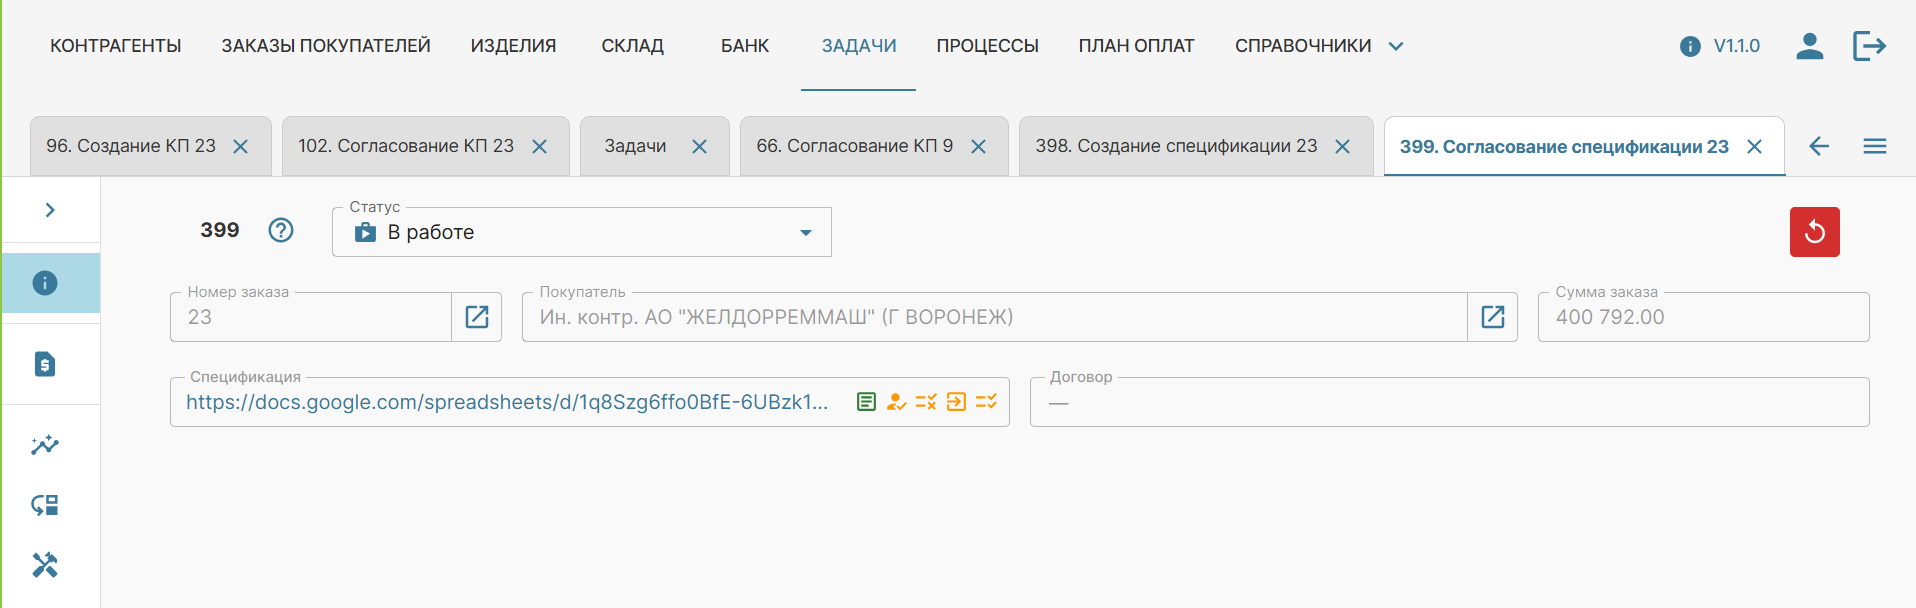1916x608 pixels.
Task: Open the analytics chart sidebar icon
Action: (45, 445)
